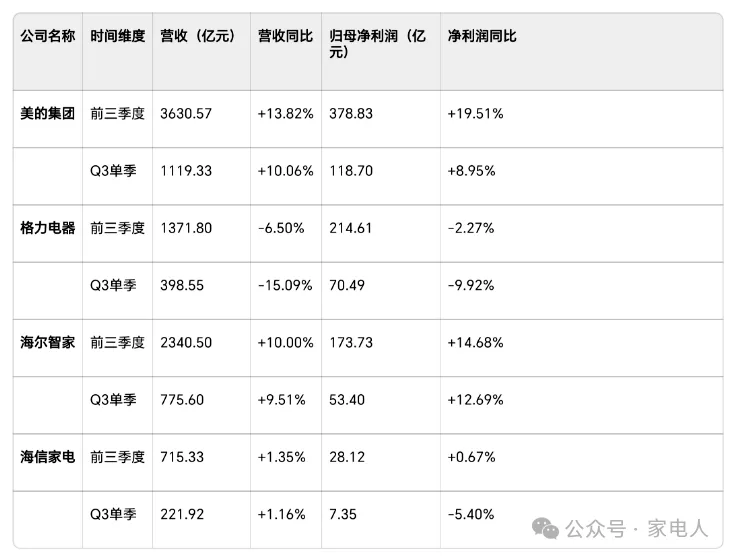Click the 营收同比 column header

coord(285,36)
